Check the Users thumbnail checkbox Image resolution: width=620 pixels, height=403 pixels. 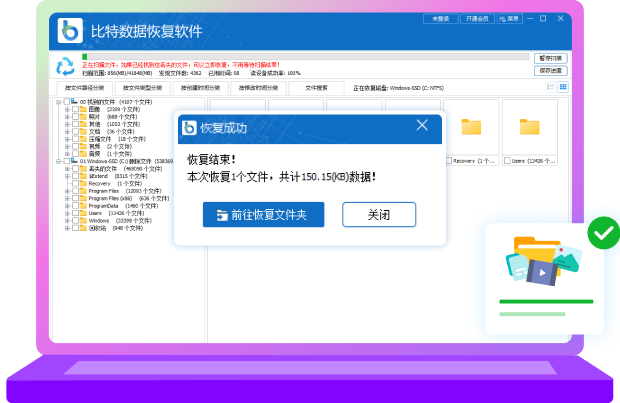(x=507, y=161)
